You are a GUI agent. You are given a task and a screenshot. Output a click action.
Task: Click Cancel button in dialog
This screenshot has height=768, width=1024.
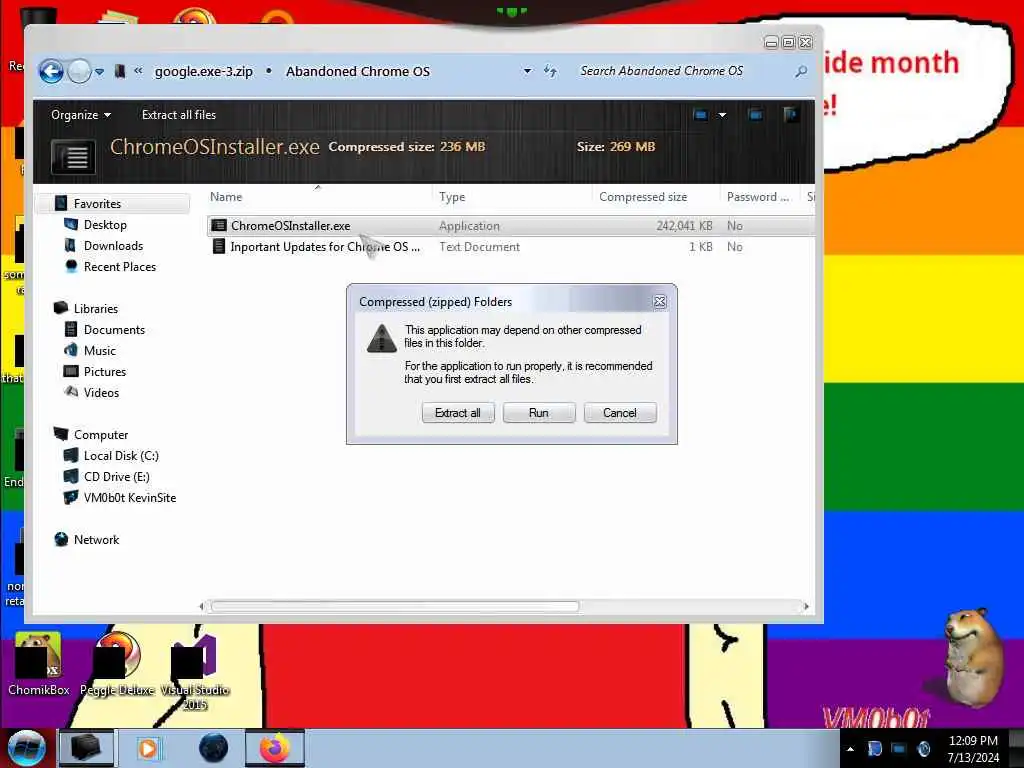pos(620,413)
